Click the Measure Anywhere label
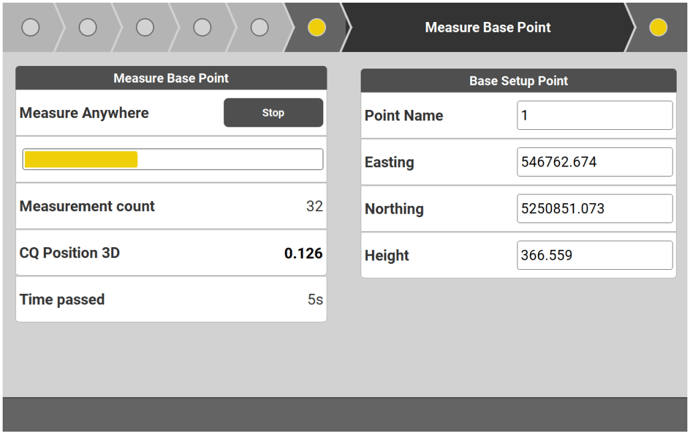Viewport: 688px width, 433px height. 84,113
